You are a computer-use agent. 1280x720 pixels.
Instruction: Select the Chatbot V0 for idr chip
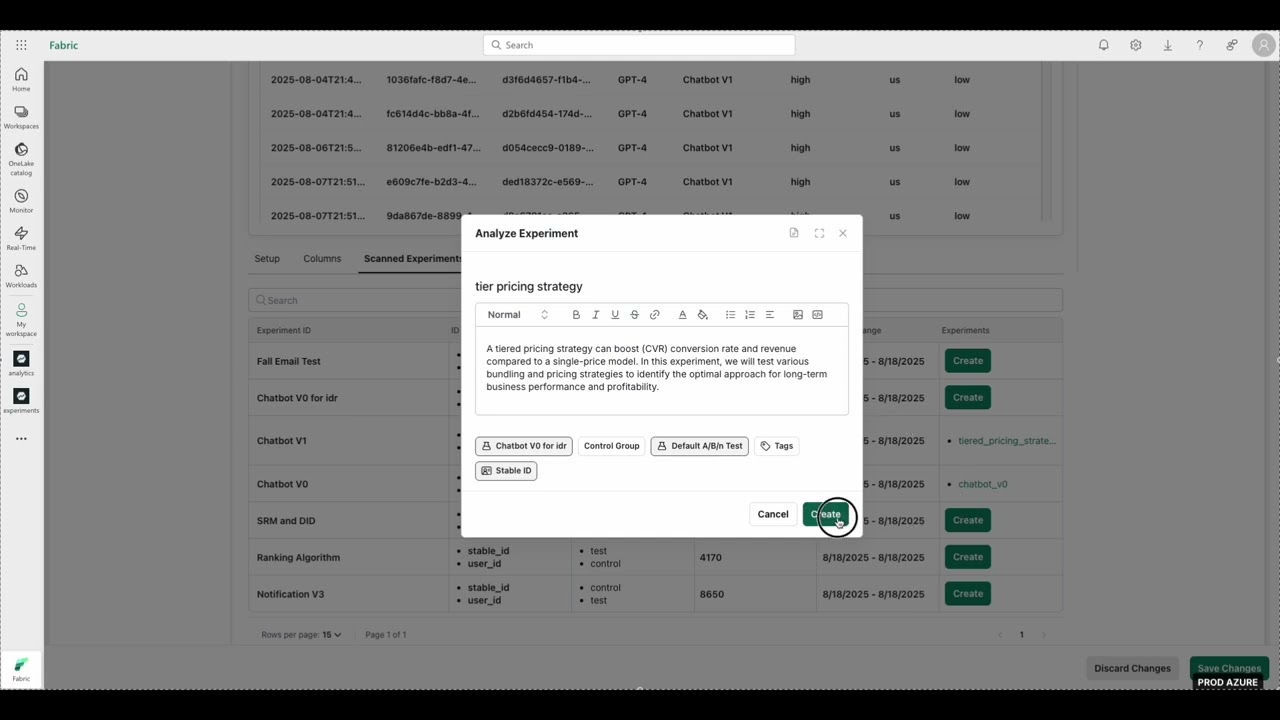coord(524,446)
